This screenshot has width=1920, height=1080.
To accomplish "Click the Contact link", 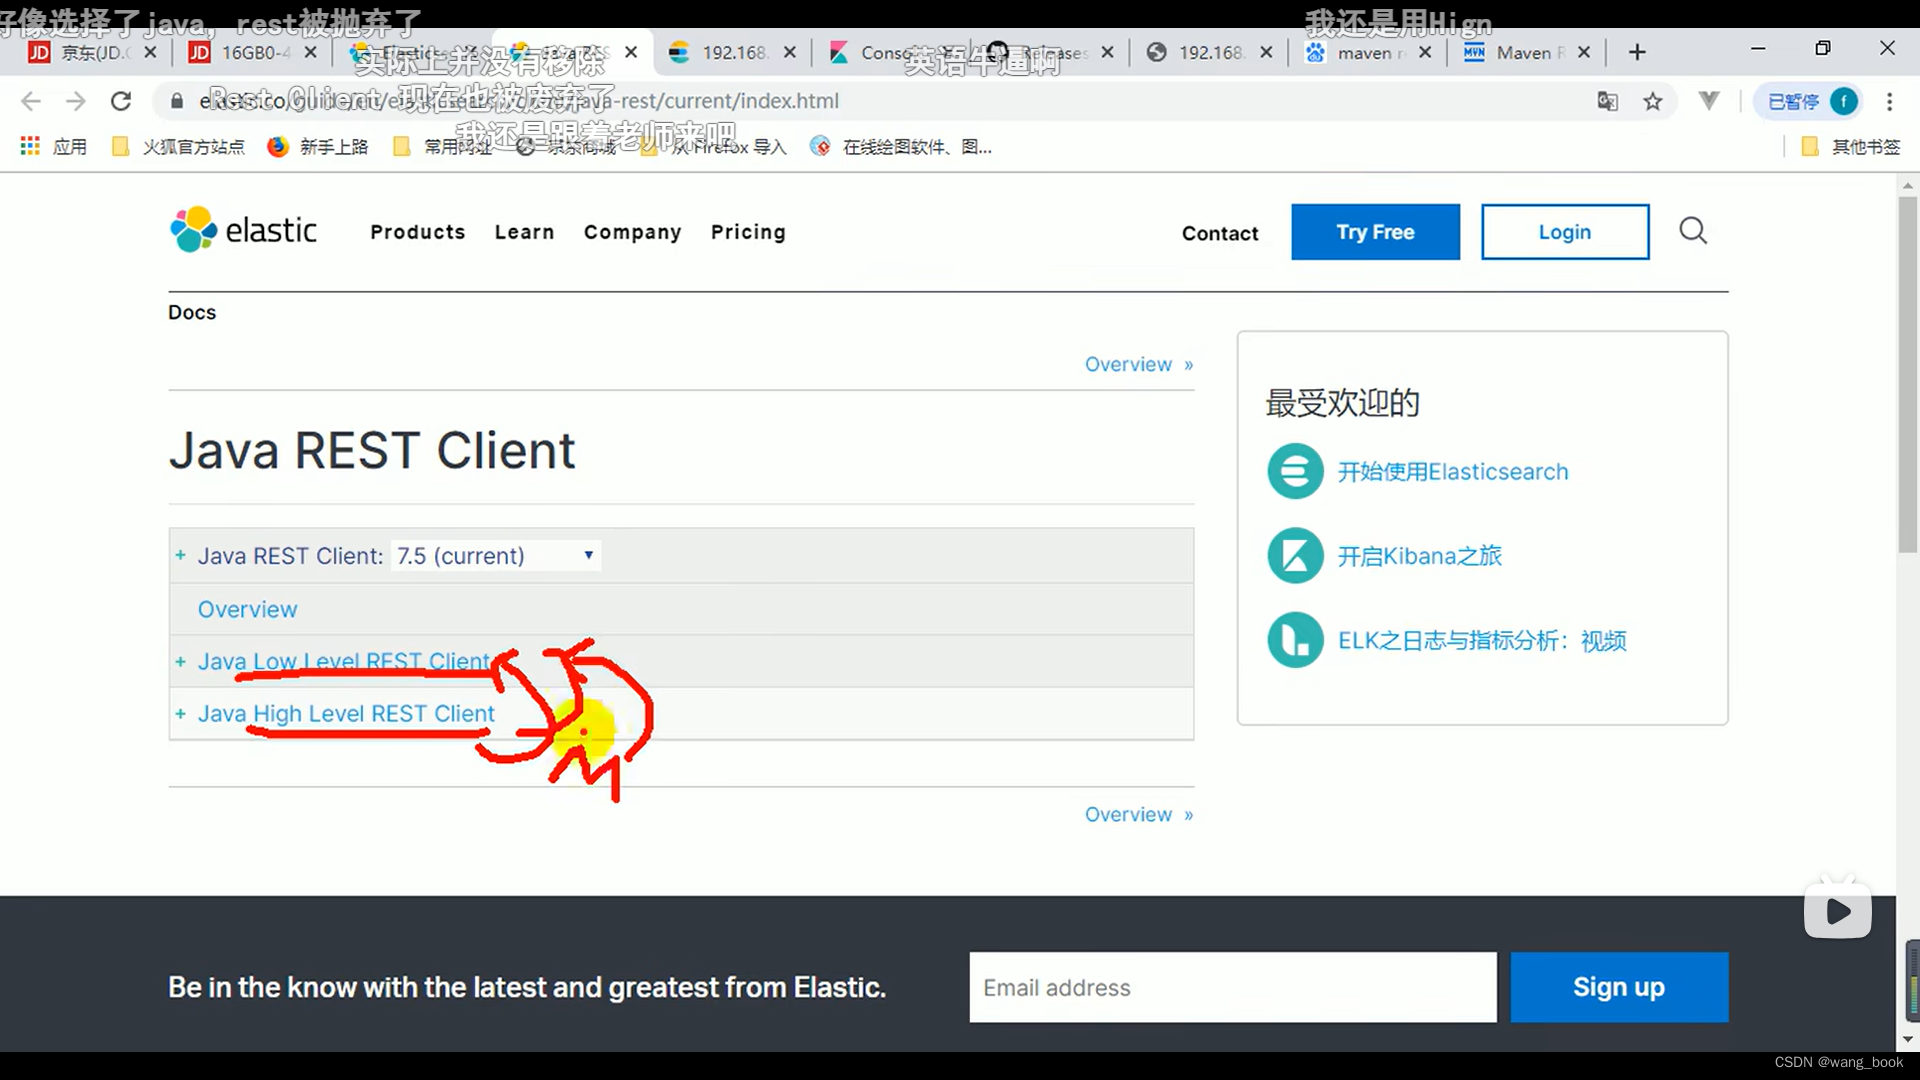I will point(1220,233).
